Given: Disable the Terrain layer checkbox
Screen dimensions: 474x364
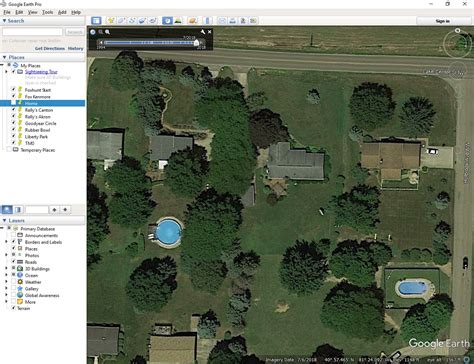Looking at the screenshot, I should coord(13,308).
